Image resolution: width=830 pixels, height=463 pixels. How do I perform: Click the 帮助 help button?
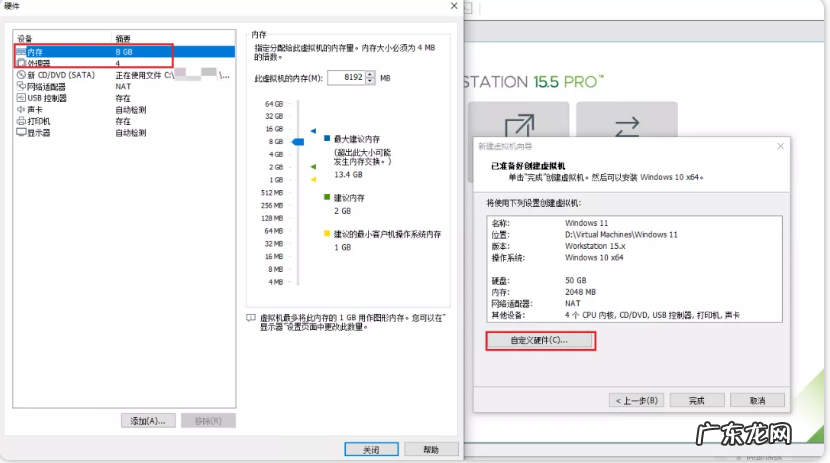tap(431, 449)
